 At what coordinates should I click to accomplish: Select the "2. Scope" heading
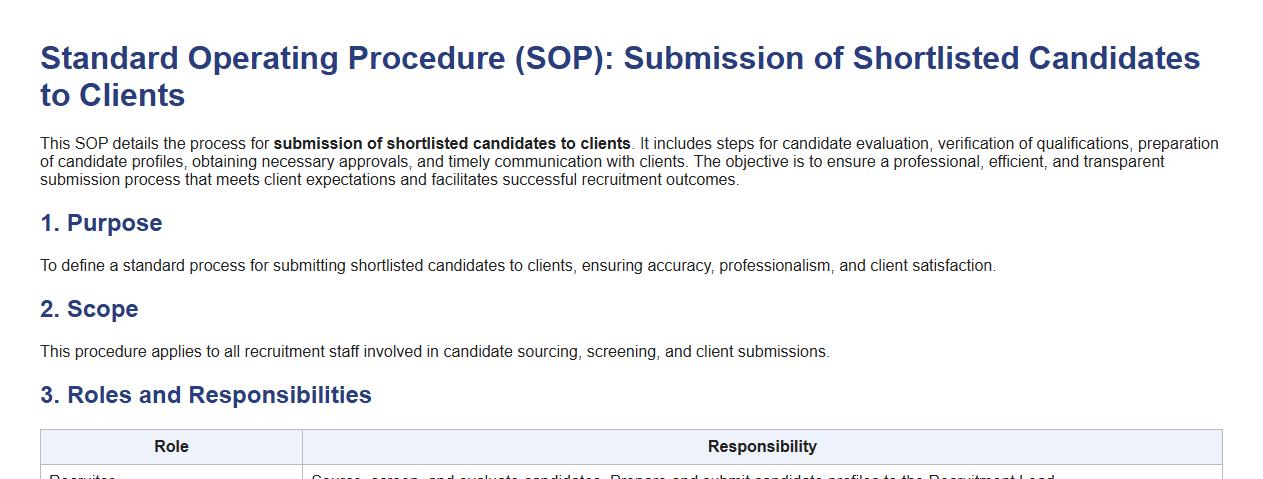click(x=89, y=309)
